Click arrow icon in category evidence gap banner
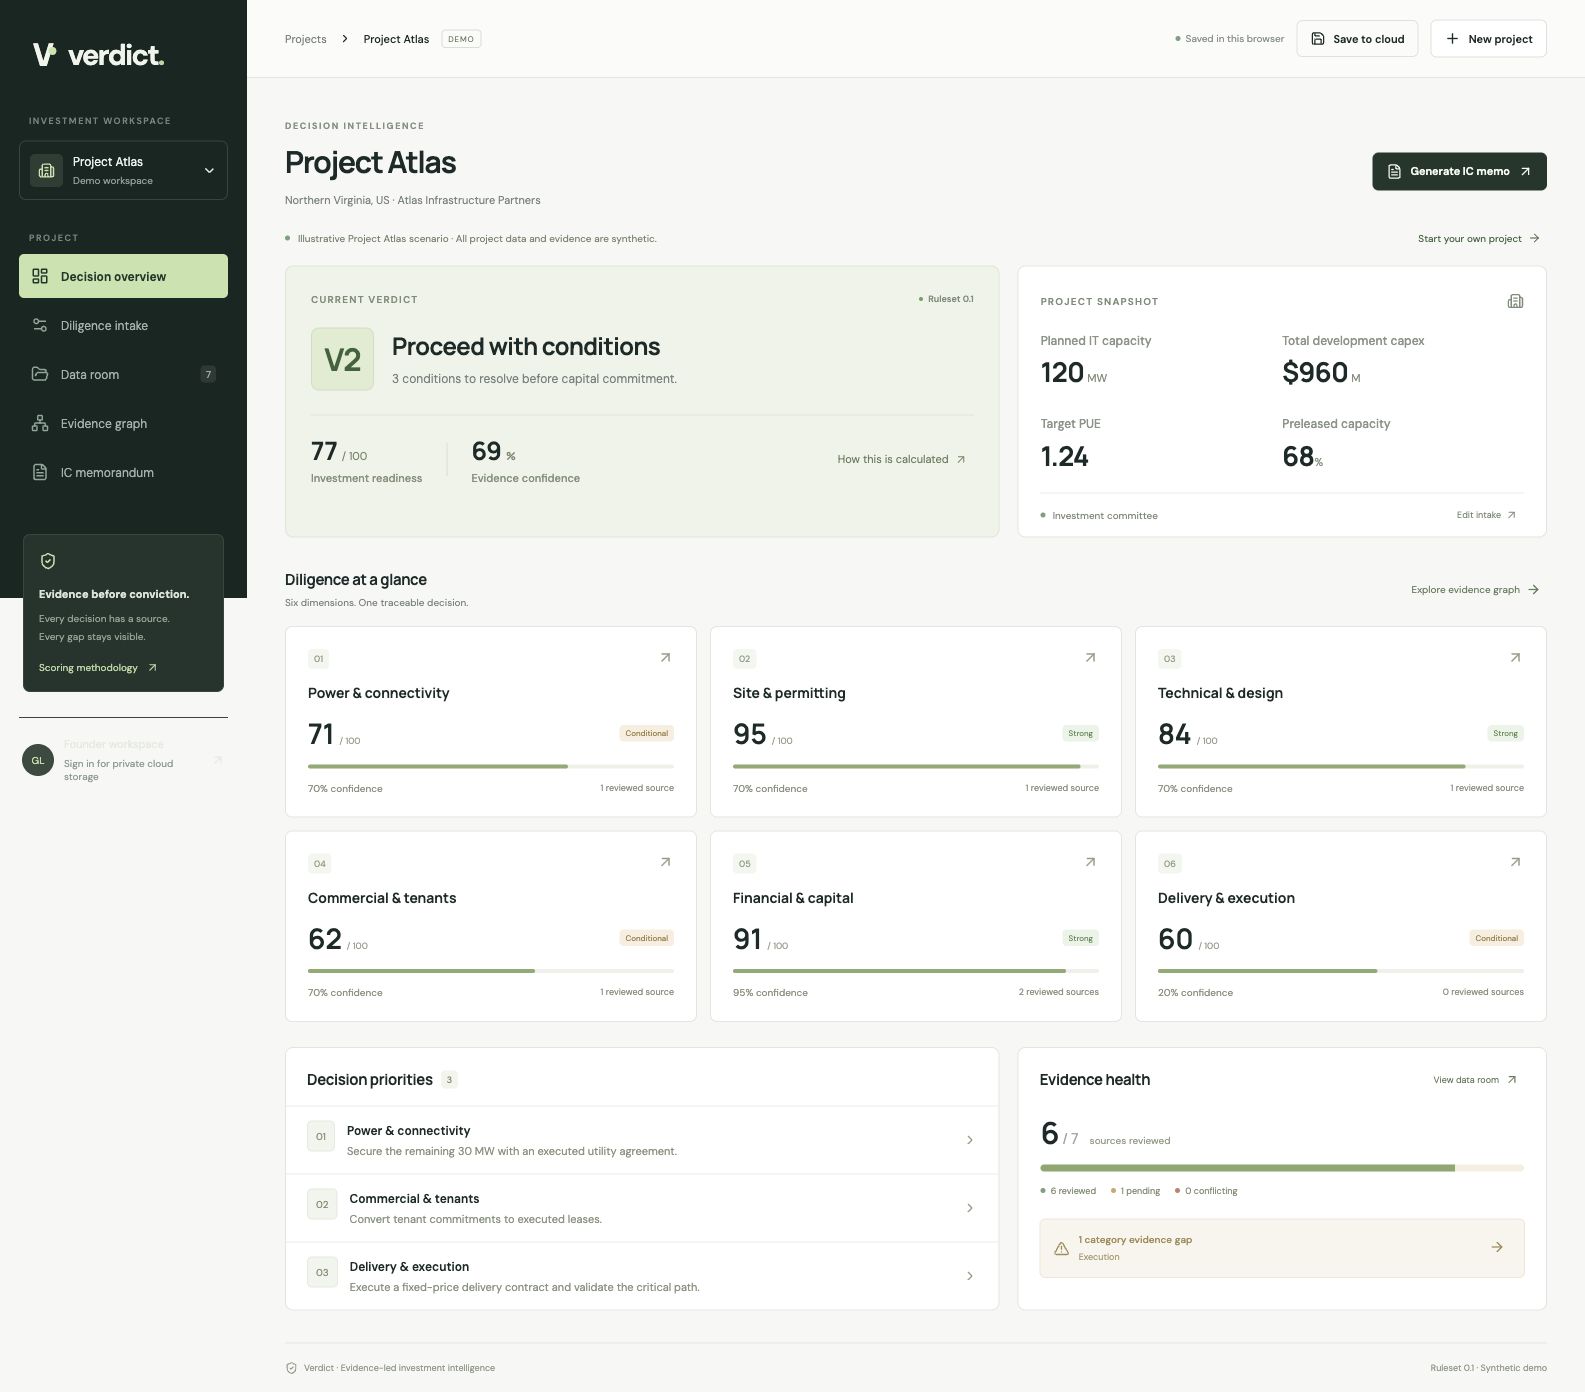The width and height of the screenshot is (1585, 1392). 1497,1247
